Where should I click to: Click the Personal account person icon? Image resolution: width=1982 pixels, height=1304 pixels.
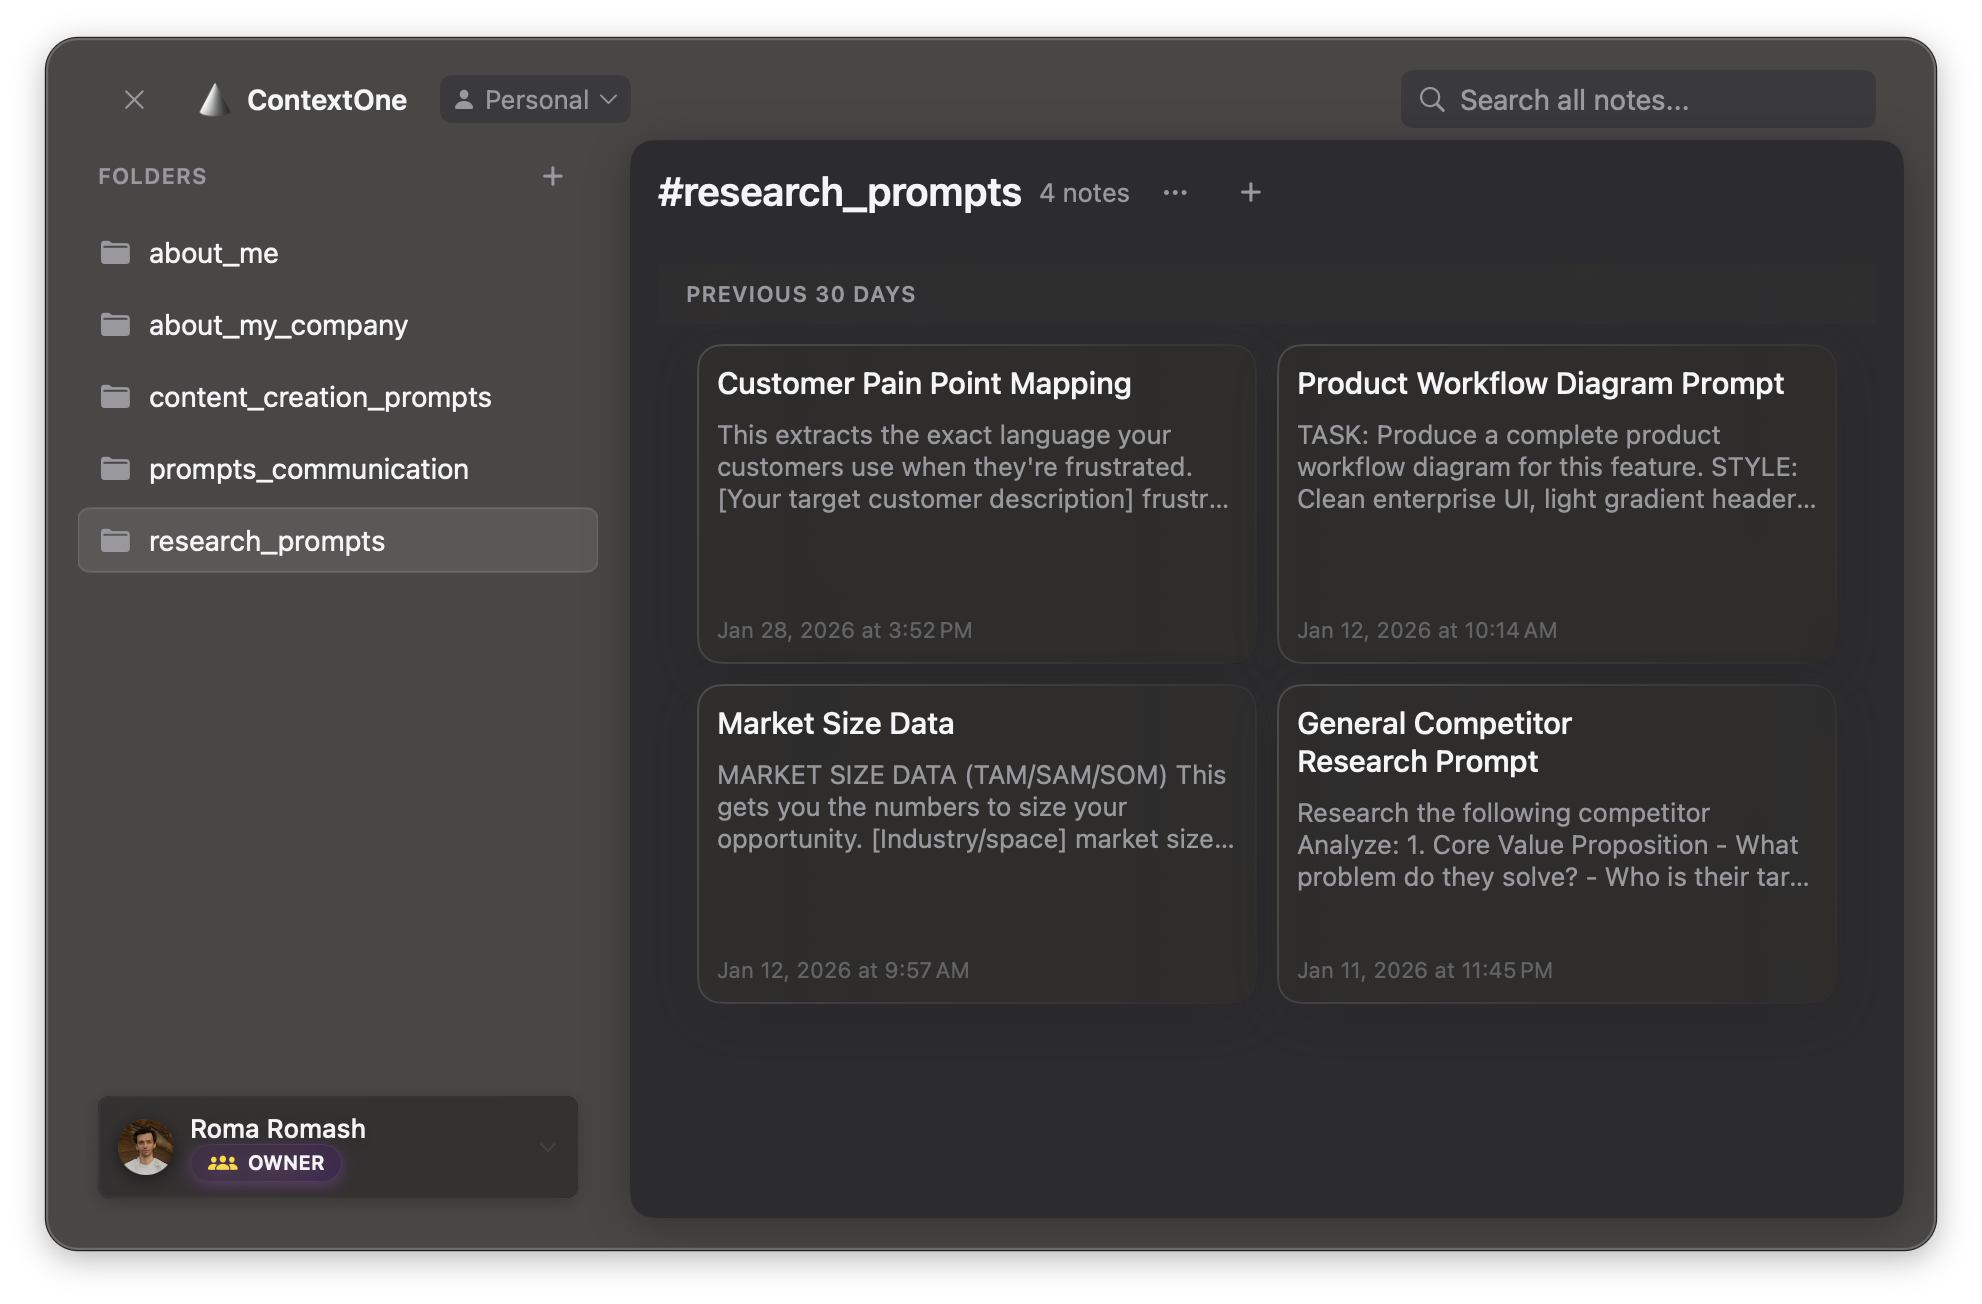463,99
